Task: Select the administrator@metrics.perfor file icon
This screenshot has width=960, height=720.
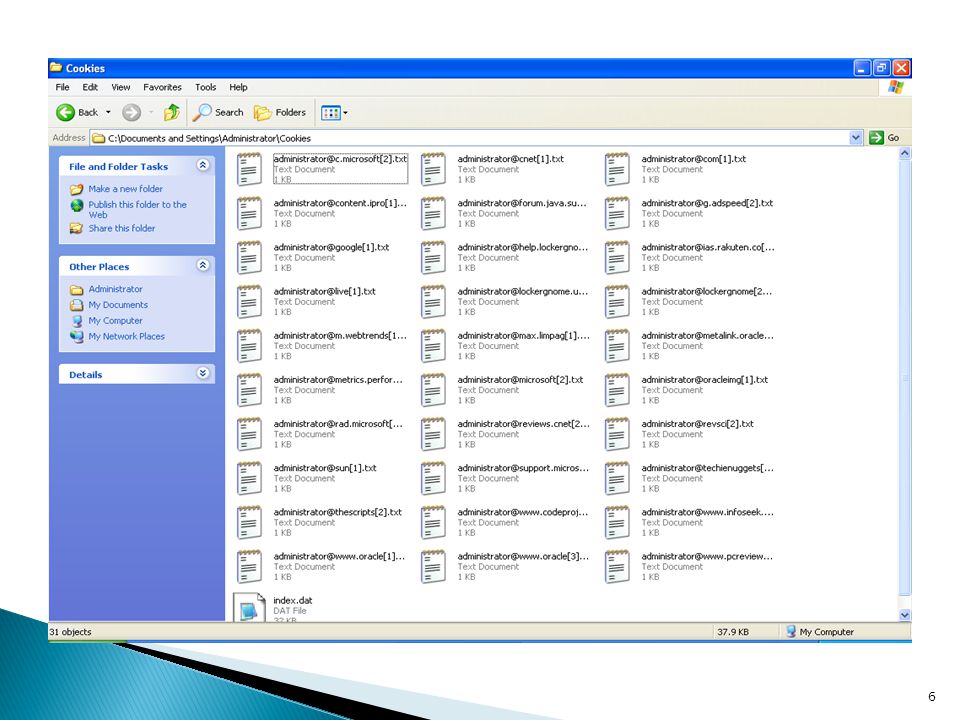Action: click(x=249, y=389)
